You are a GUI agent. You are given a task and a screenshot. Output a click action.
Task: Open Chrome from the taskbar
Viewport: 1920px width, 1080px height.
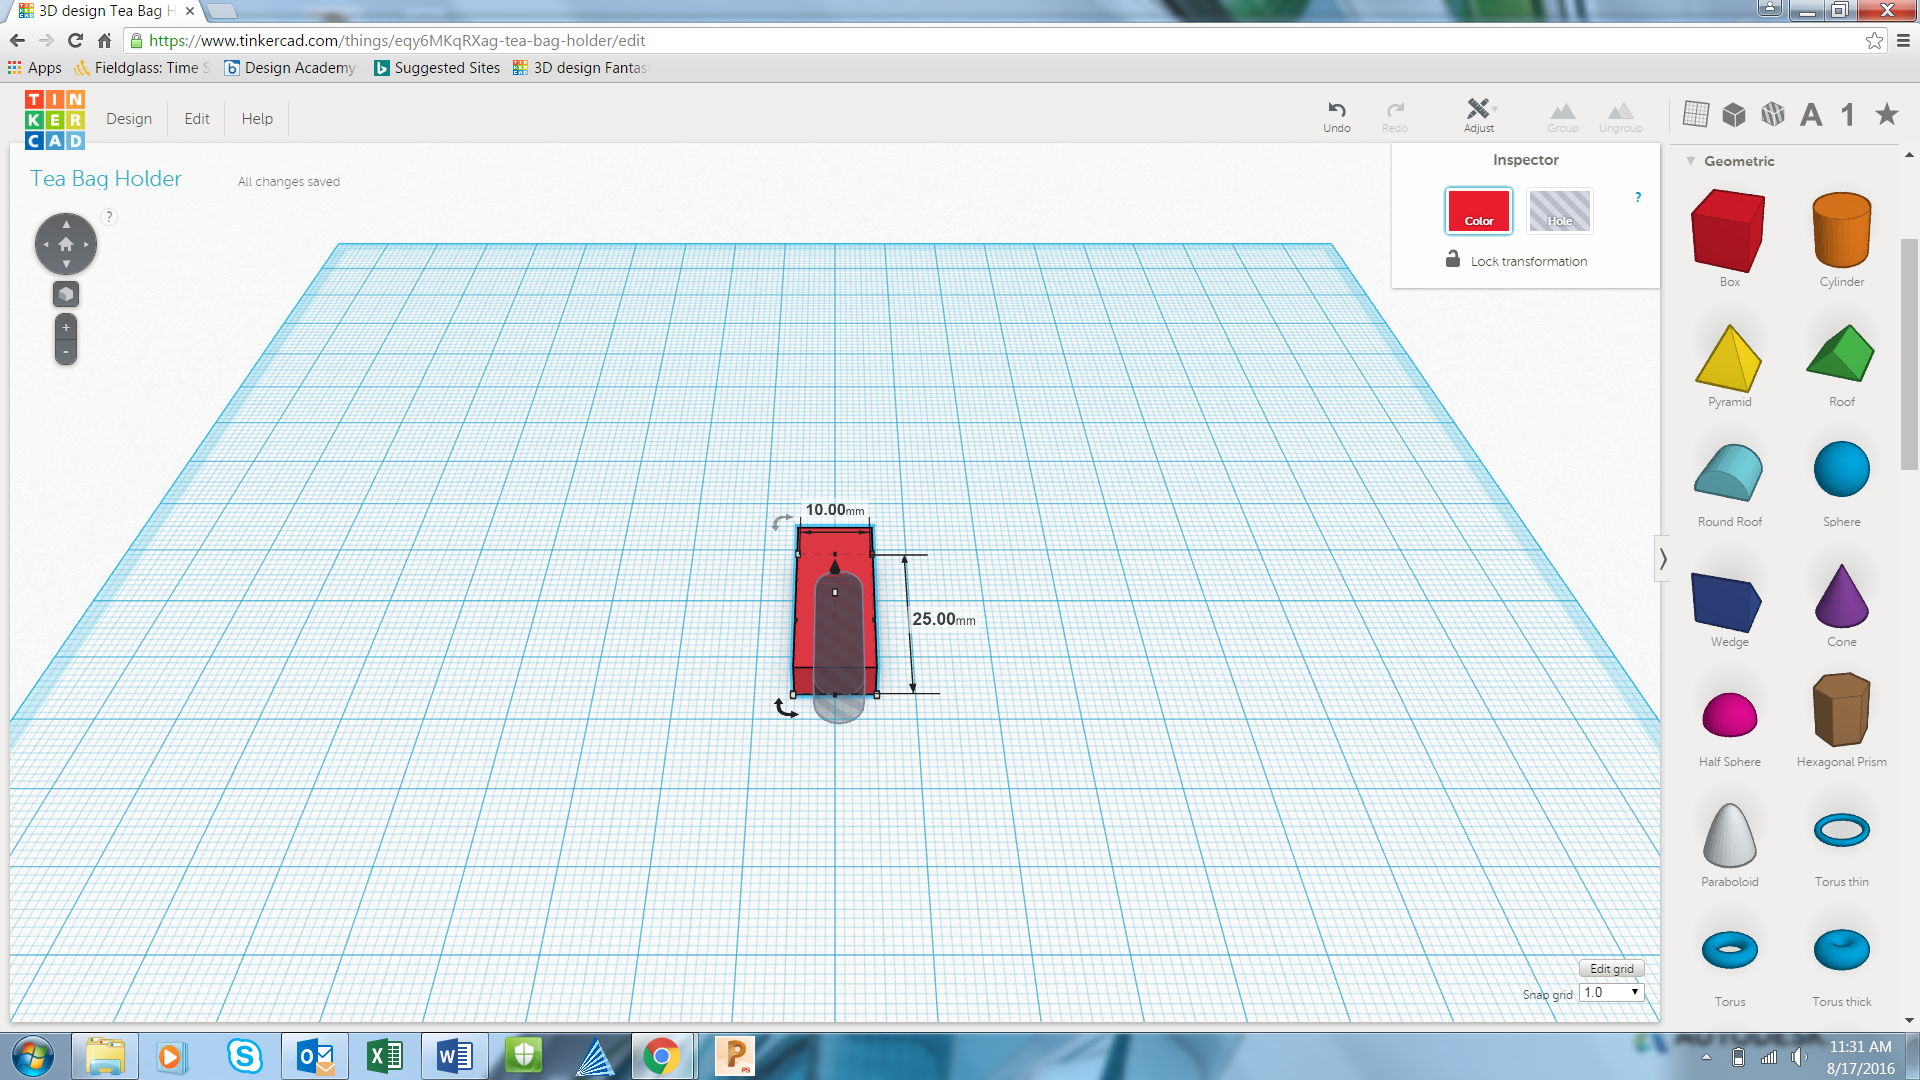tap(661, 1056)
